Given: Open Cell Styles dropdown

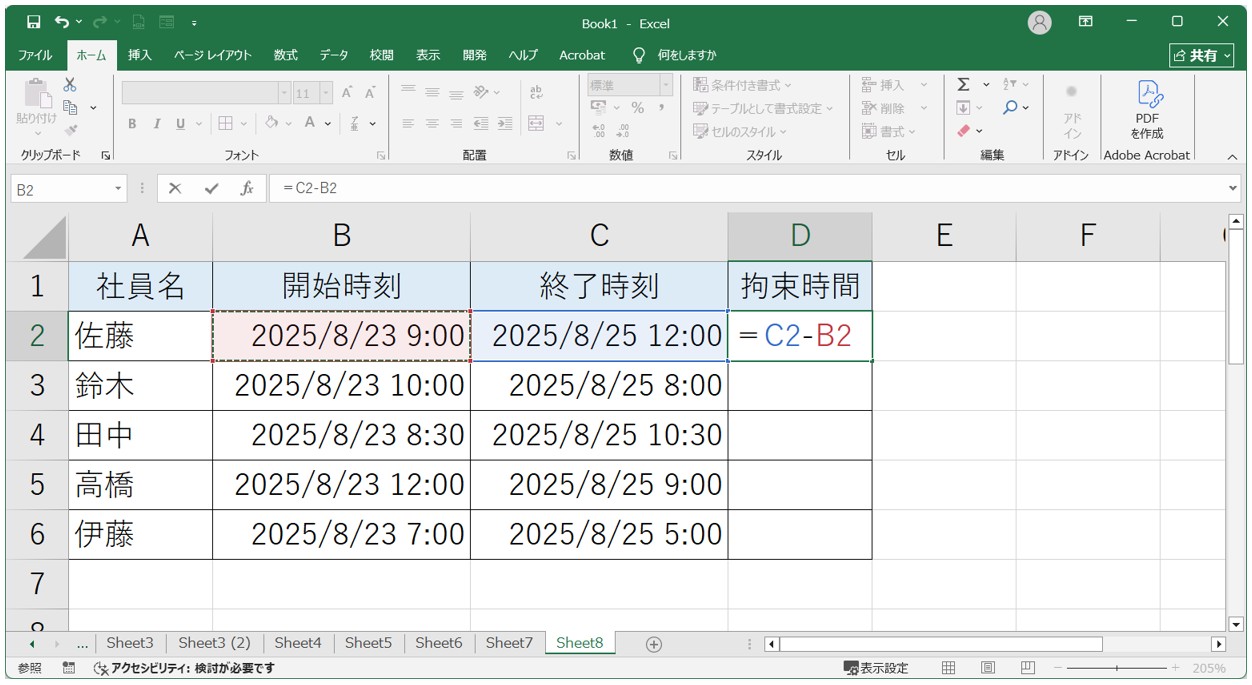Looking at the screenshot, I should pos(740,131).
